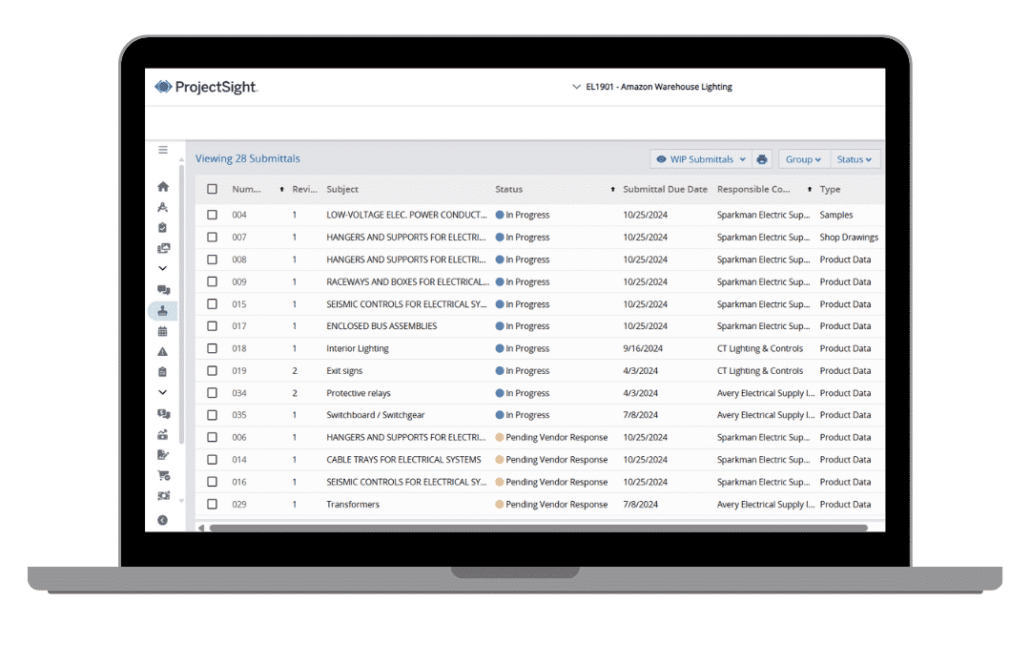The width and height of the screenshot is (1030, 665).
Task: Toggle the select-all checkbox in header
Action: point(212,189)
